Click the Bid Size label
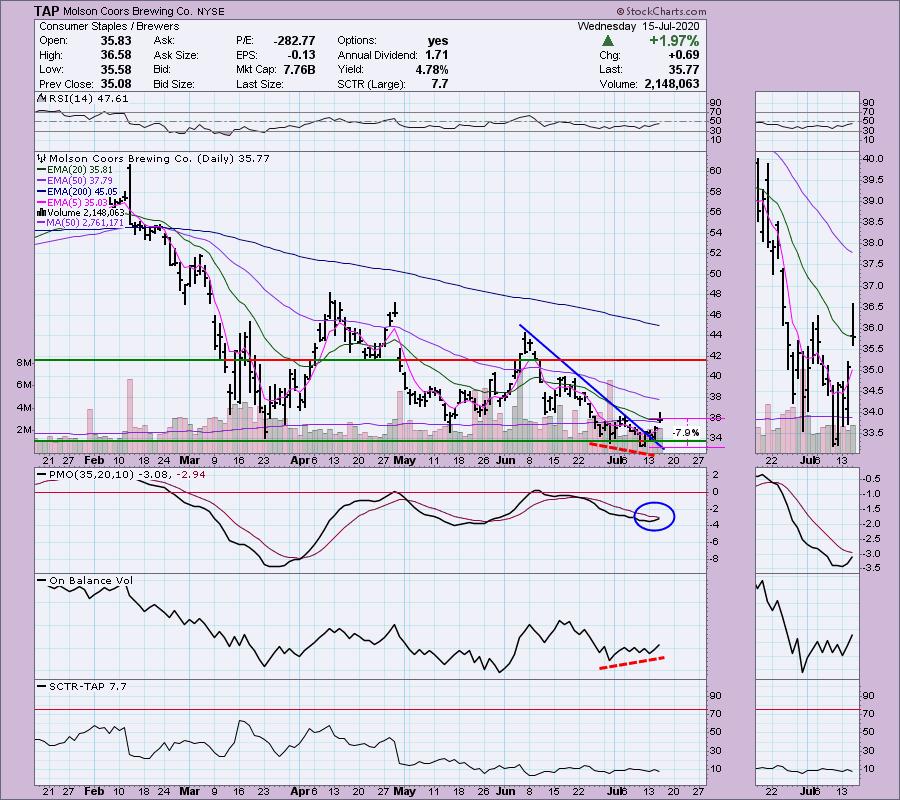This screenshot has width=900, height=800. click(x=174, y=84)
